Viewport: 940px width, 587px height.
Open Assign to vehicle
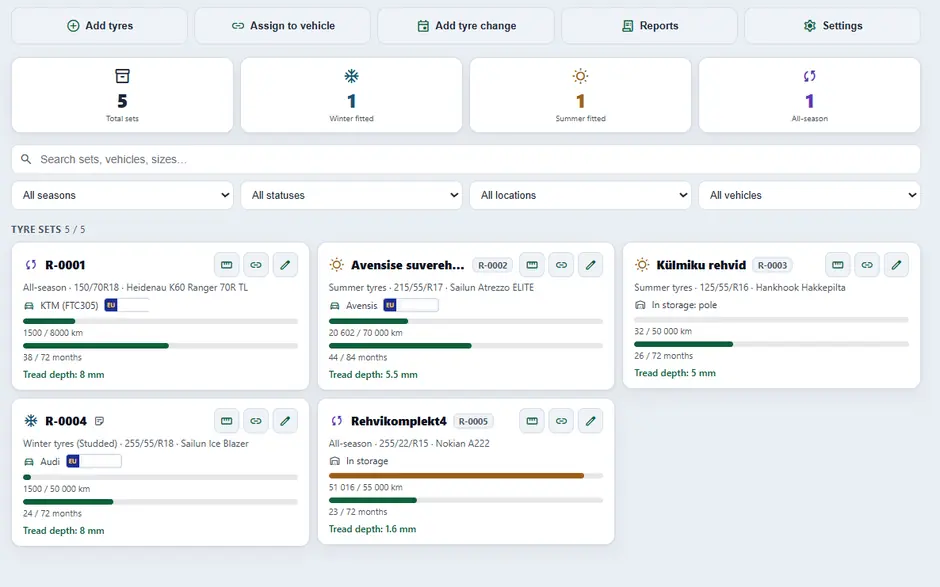[x=282, y=26]
